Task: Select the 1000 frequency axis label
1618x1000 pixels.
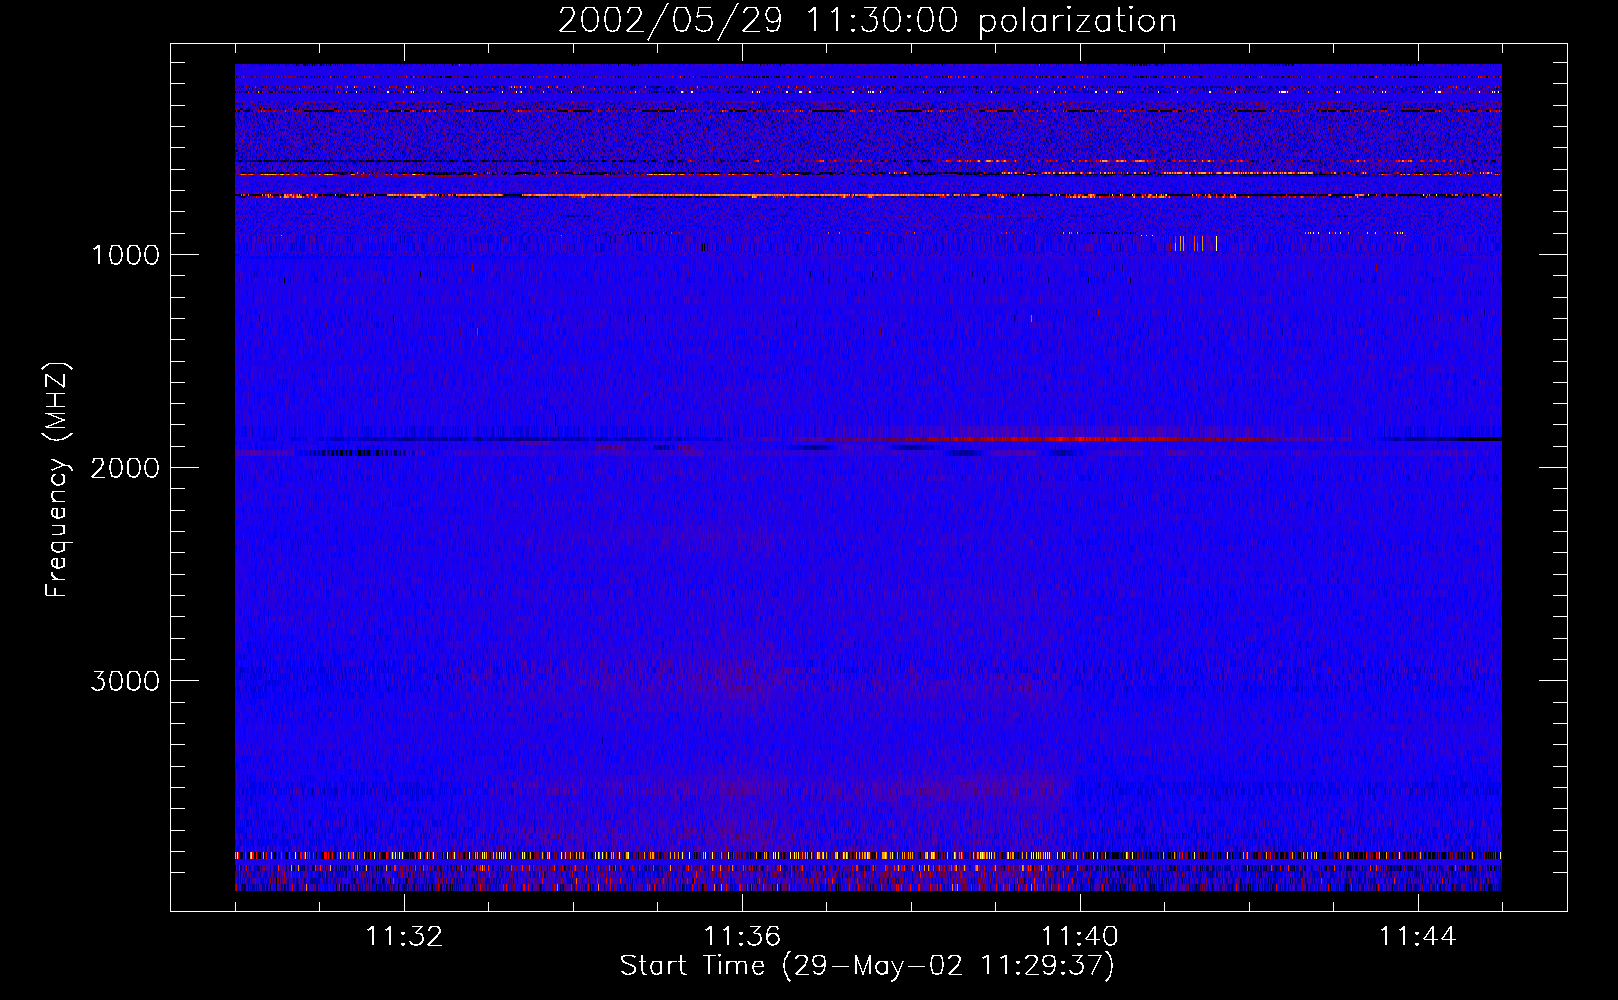Action: point(125,255)
